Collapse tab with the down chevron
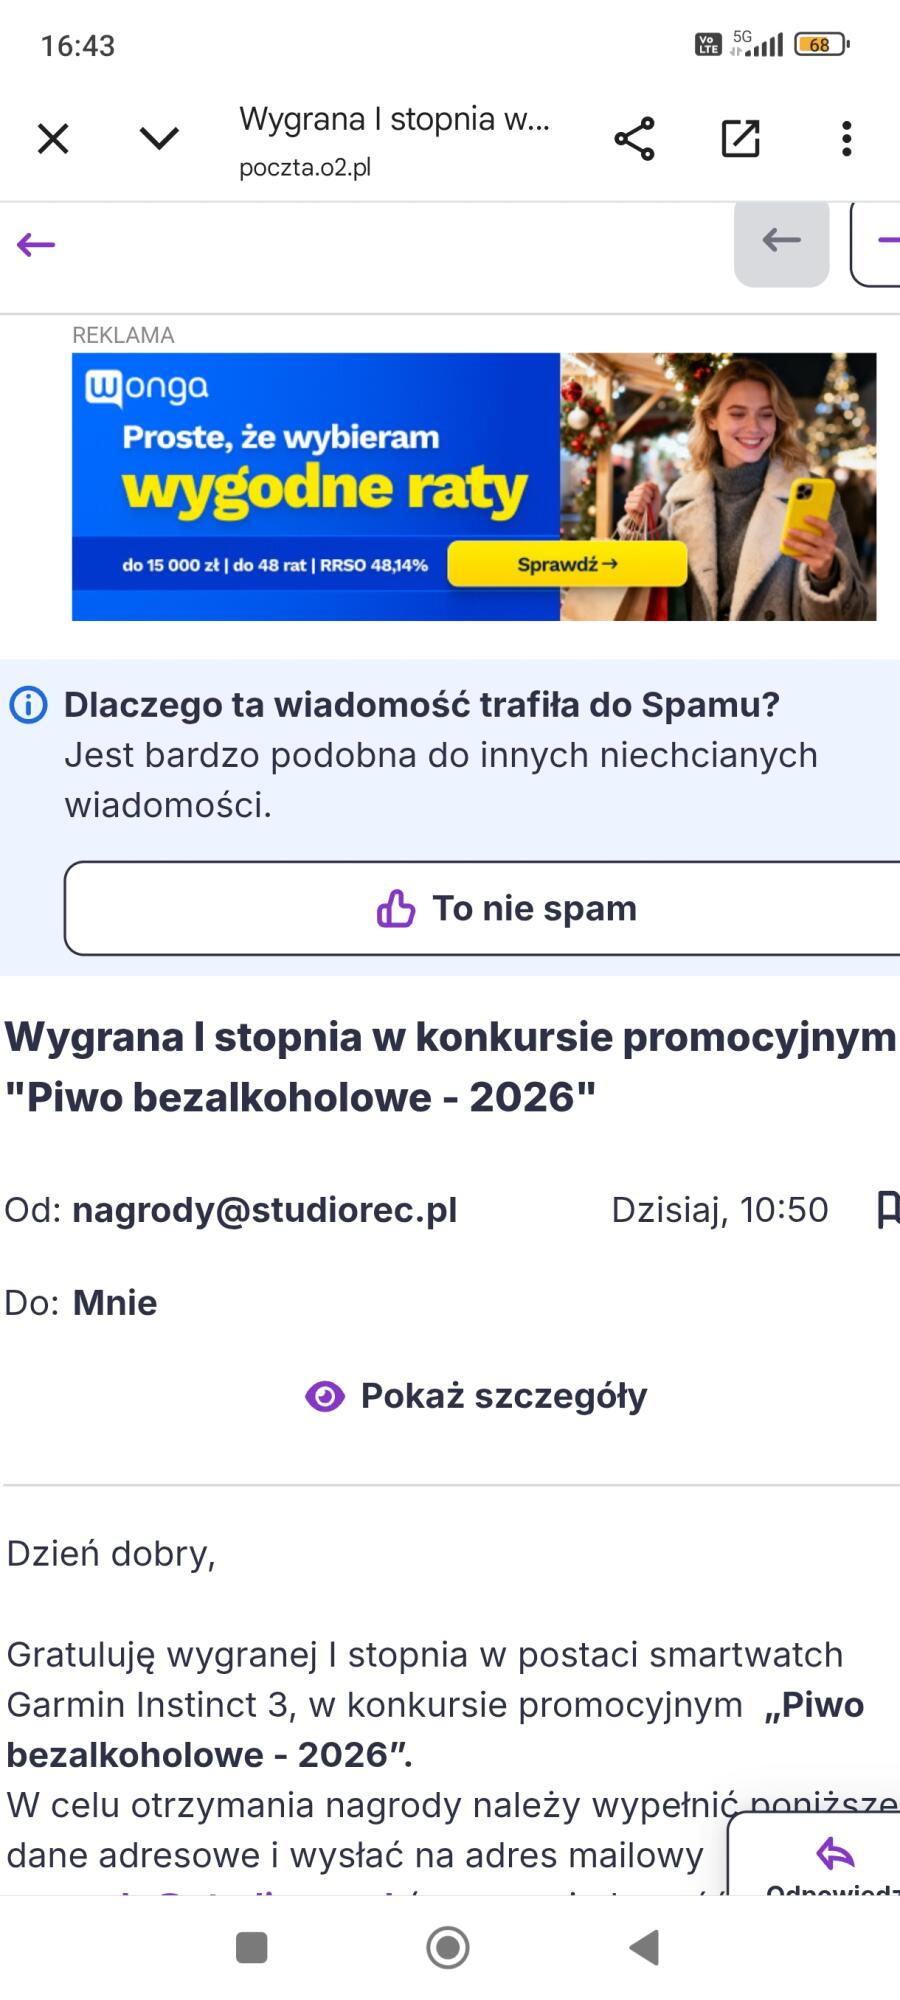Image resolution: width=900 pixels, height=2000 pixels. (x=159, y=138)
